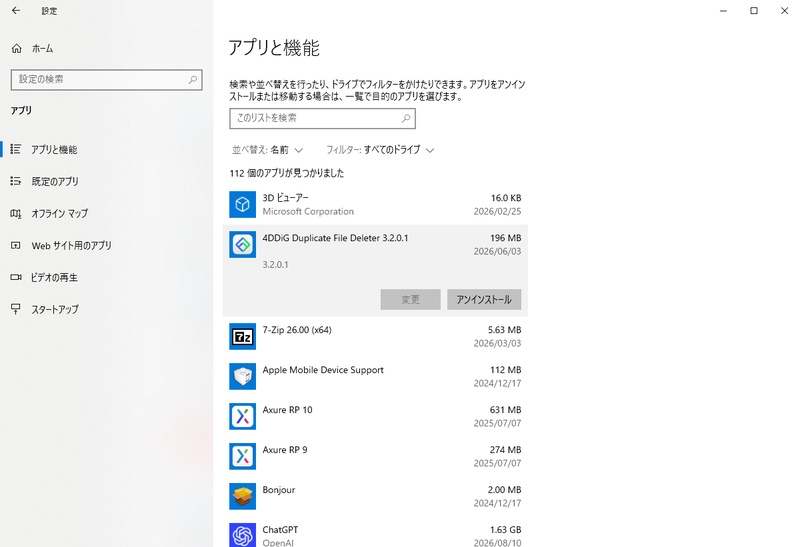Image resolution: width=800 pixels, height=547 pixels.
Task: Click the Microsoft Corporation publisher text
Action: pyautogui.click(x=308, y=211)
